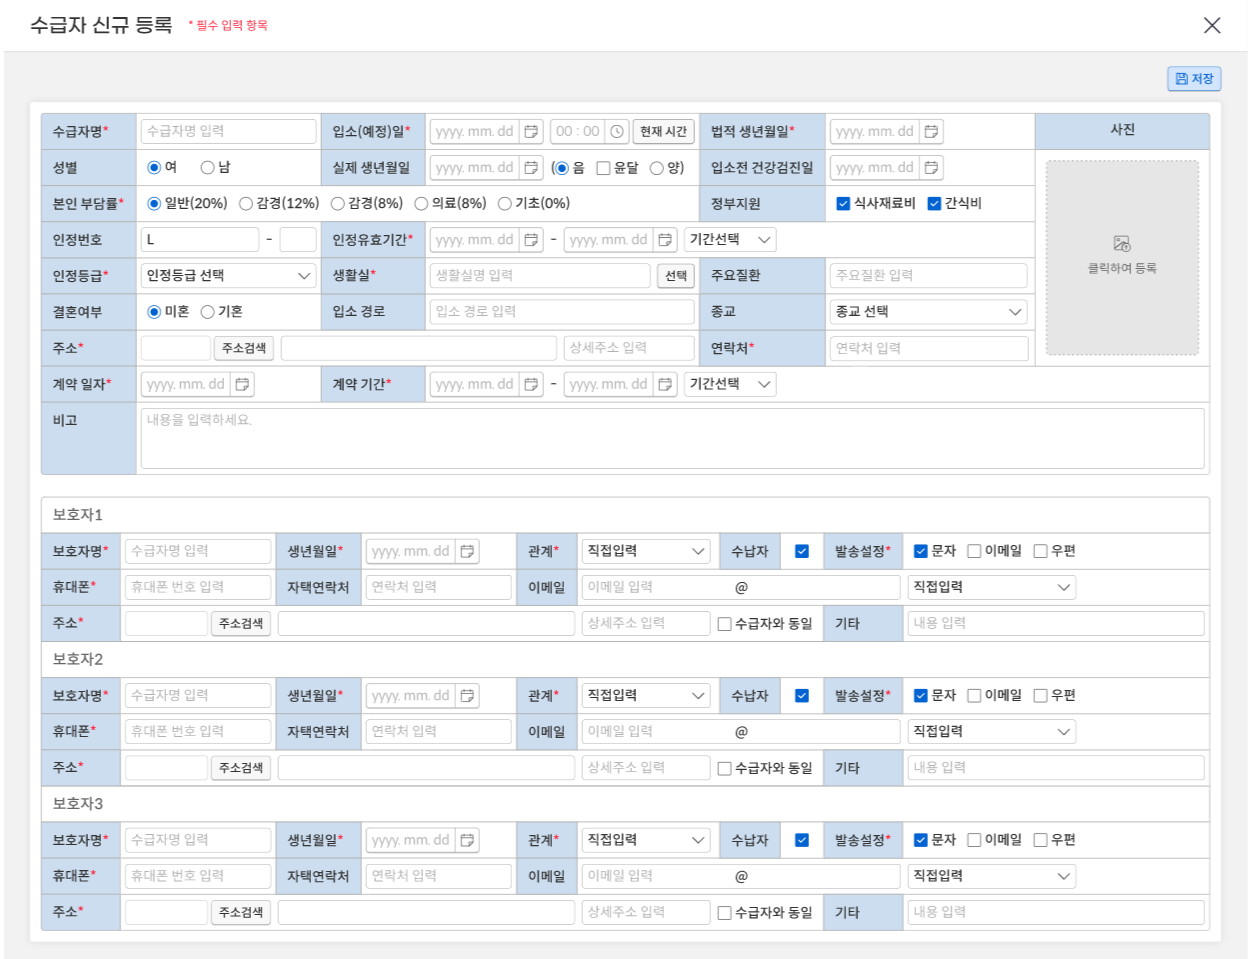Click the 클릭하여 등록 photo area
The width and height of the screenshot is (1248, 959).
click(x=1122, y=258)
